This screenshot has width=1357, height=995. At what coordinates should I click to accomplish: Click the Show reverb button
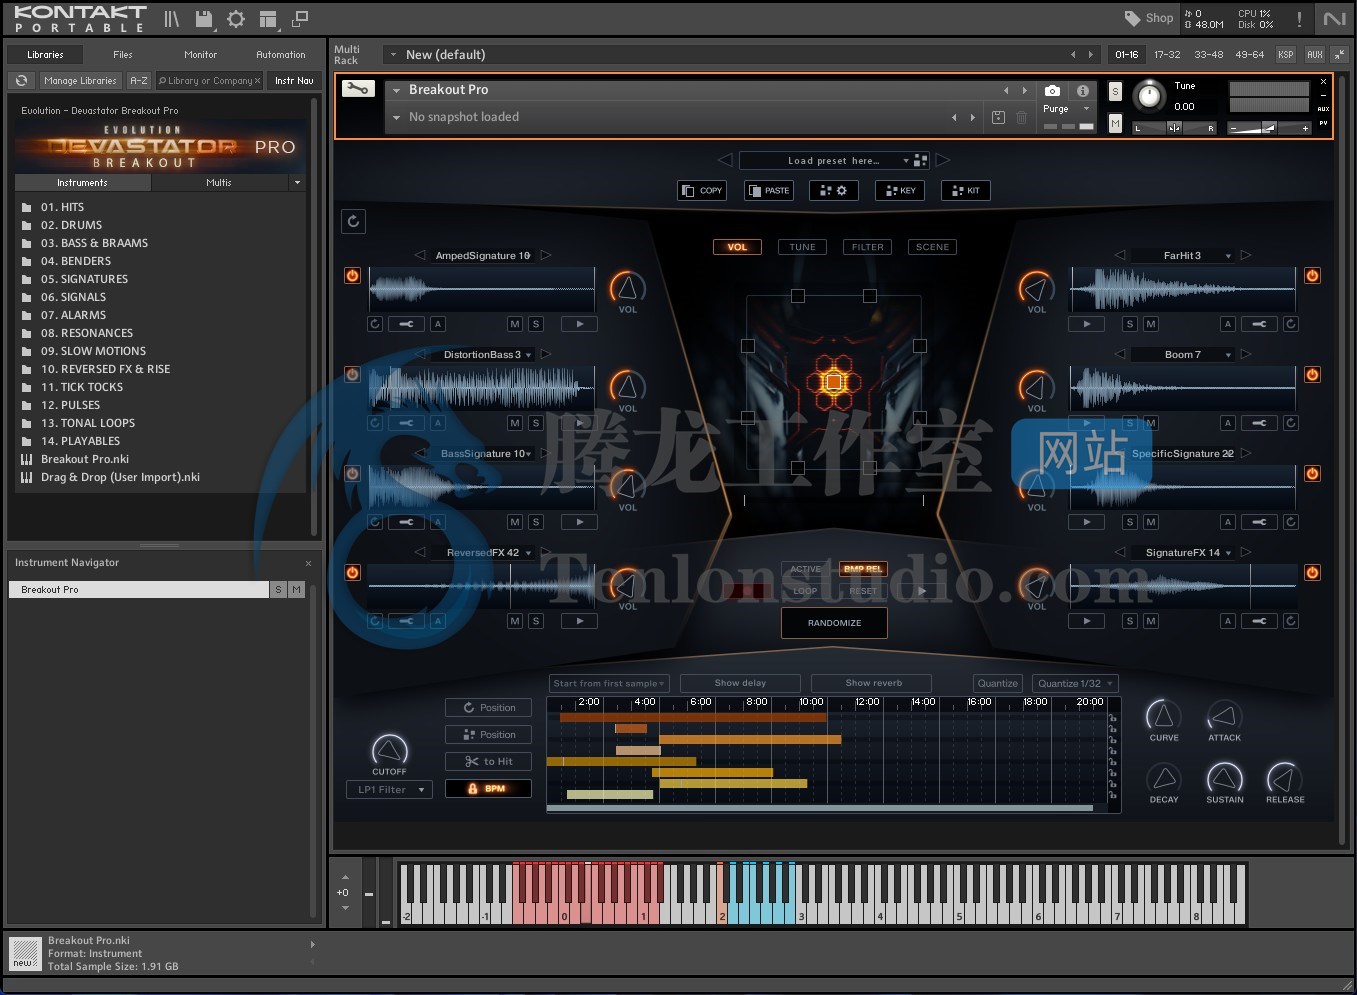coord(873,683)
